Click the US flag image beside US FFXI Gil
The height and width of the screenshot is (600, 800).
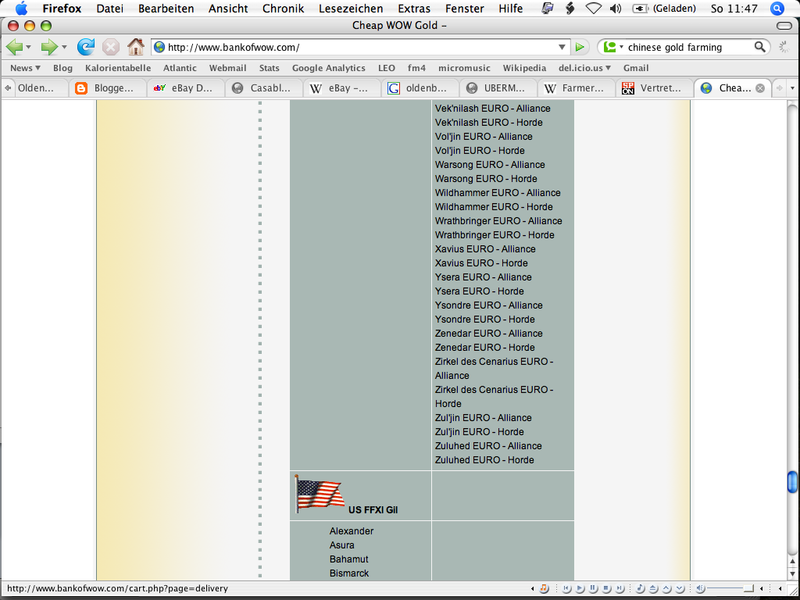pyautogui.click(x=320, y=494)
